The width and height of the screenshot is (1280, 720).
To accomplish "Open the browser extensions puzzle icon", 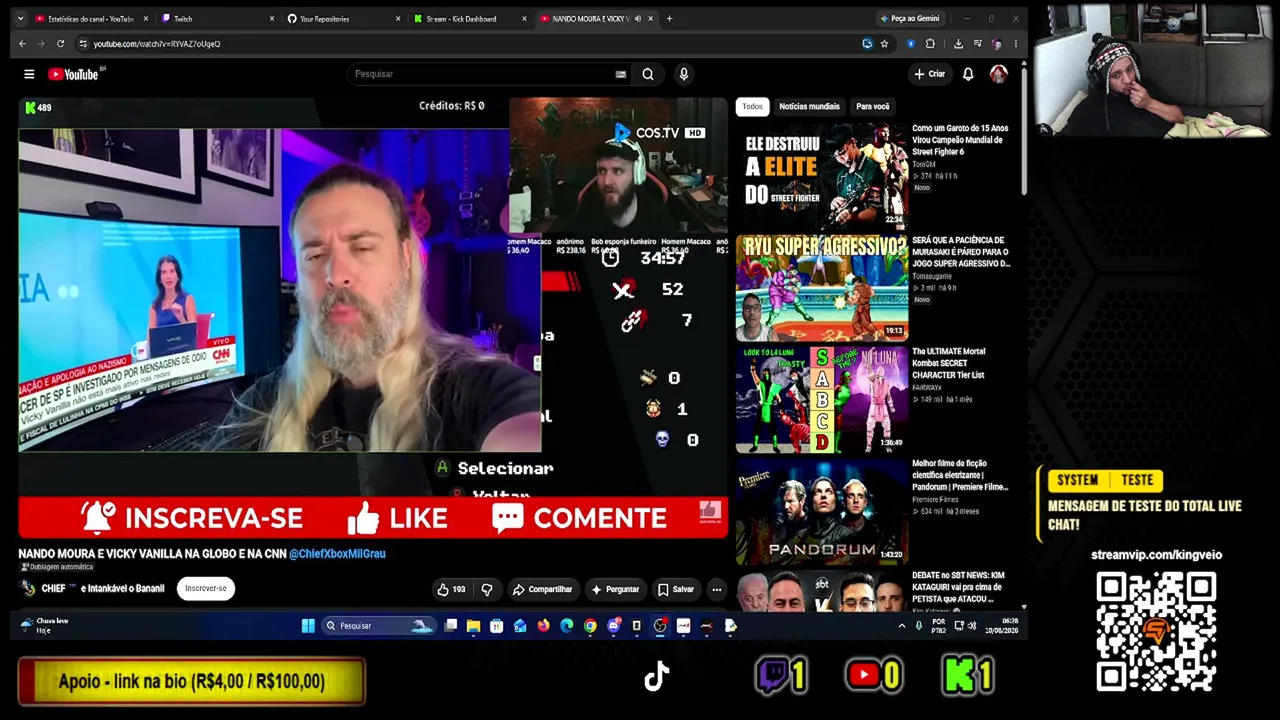I will (x=930, y=44).
